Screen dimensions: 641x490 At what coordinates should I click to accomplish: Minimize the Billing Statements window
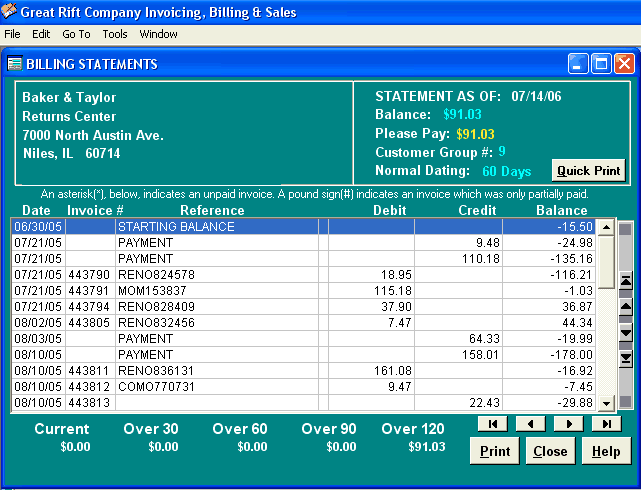(x=578, y=64)
